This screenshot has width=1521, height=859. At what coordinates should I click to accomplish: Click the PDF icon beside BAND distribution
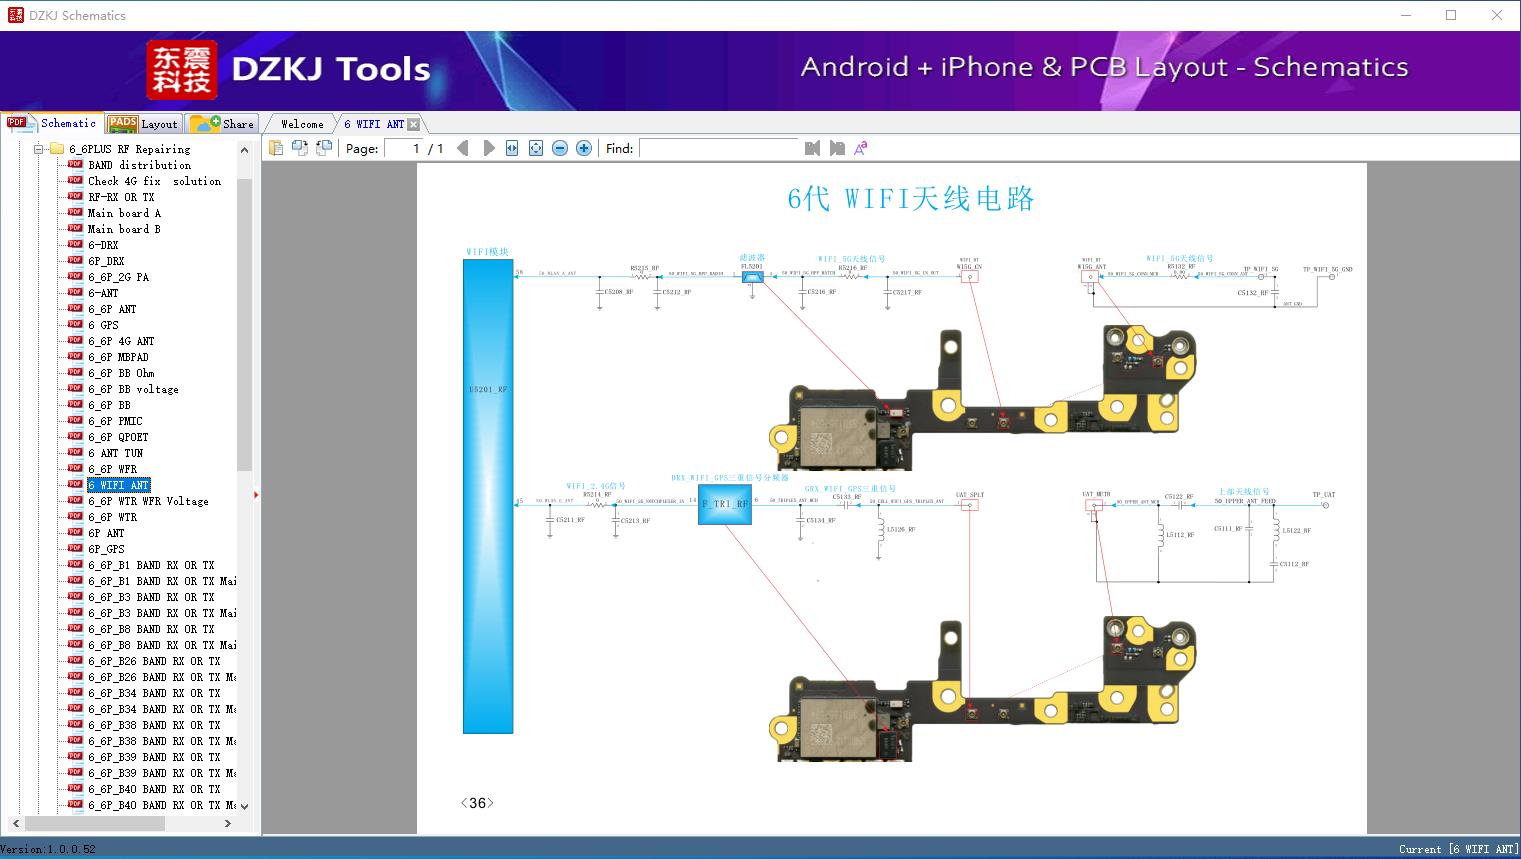coord(75,165)
